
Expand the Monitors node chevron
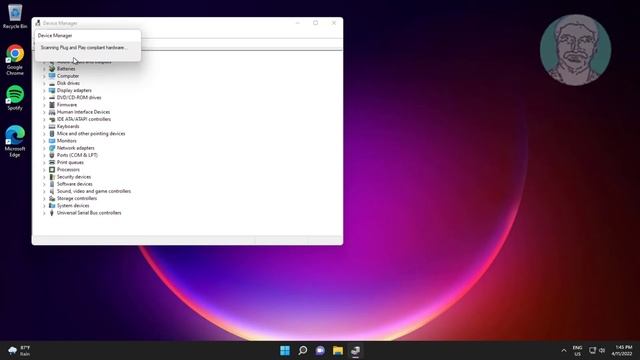pyautogui.click(x=44, y=141)
